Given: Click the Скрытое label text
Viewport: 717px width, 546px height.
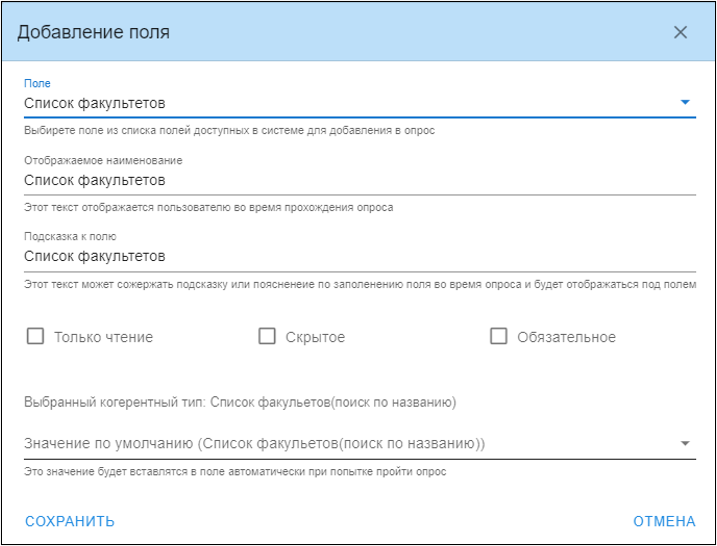Looking at the screenshot, I should [x=315, y=337].
